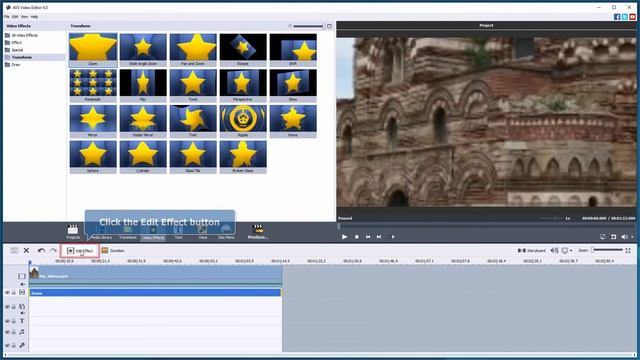Lock the voice track
This screenshot has width=640, height=360.
tap(13, 345)
